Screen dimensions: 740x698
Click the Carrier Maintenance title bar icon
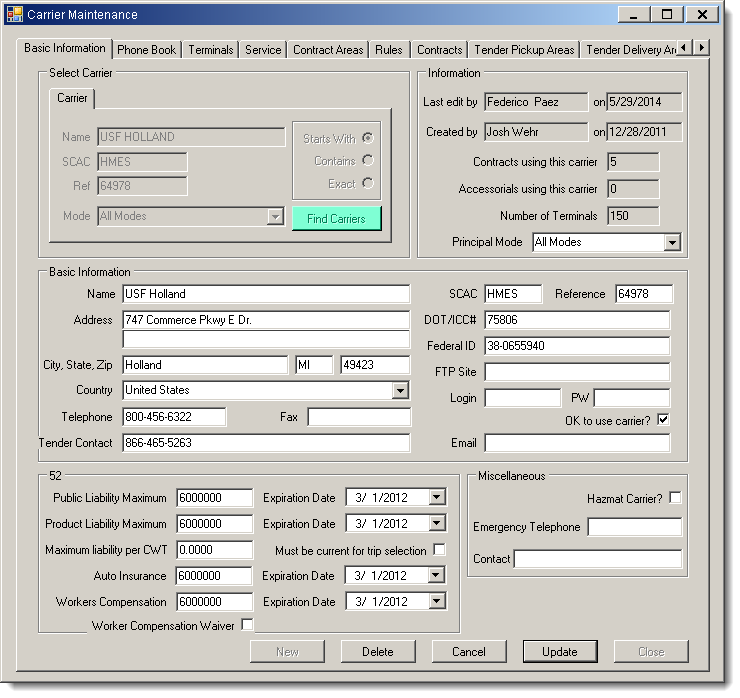[x=15, y=14]
